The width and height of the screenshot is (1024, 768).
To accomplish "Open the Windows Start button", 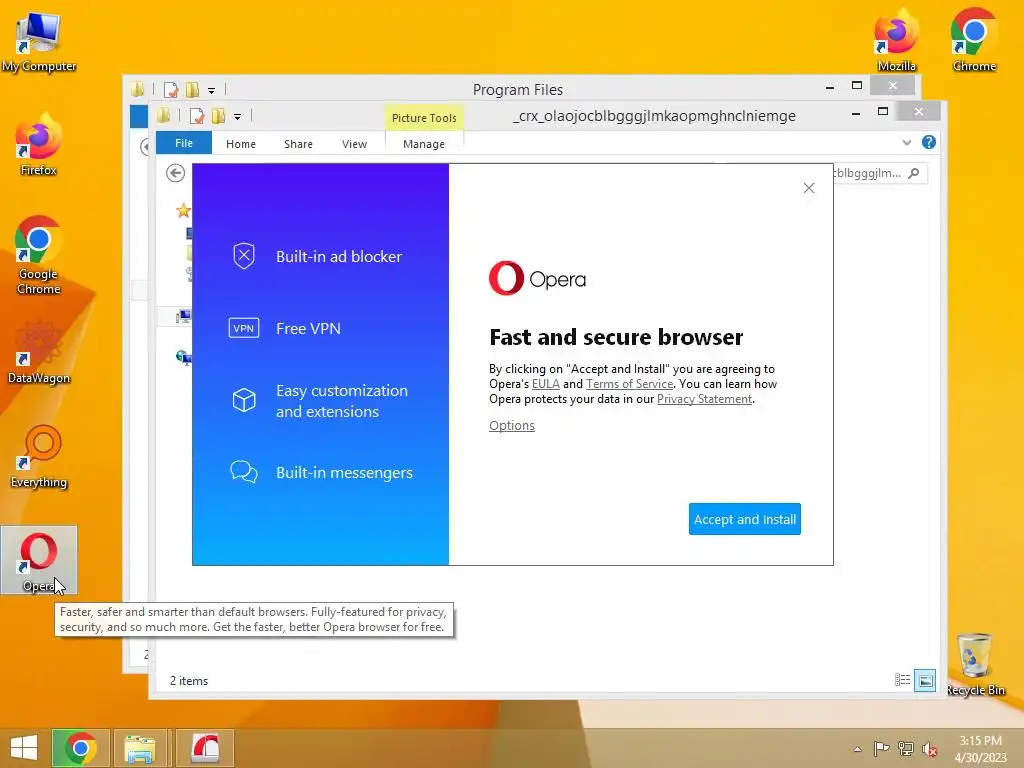I will point(24,748).
